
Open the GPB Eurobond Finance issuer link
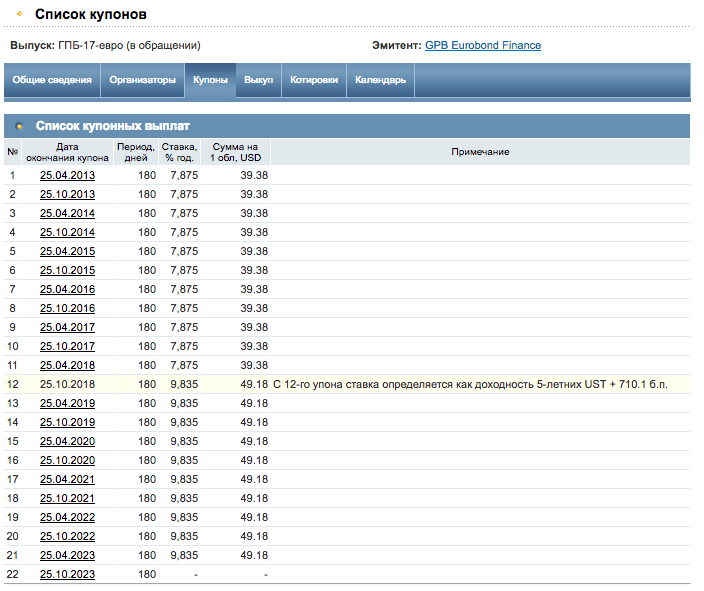click(483, 45)
